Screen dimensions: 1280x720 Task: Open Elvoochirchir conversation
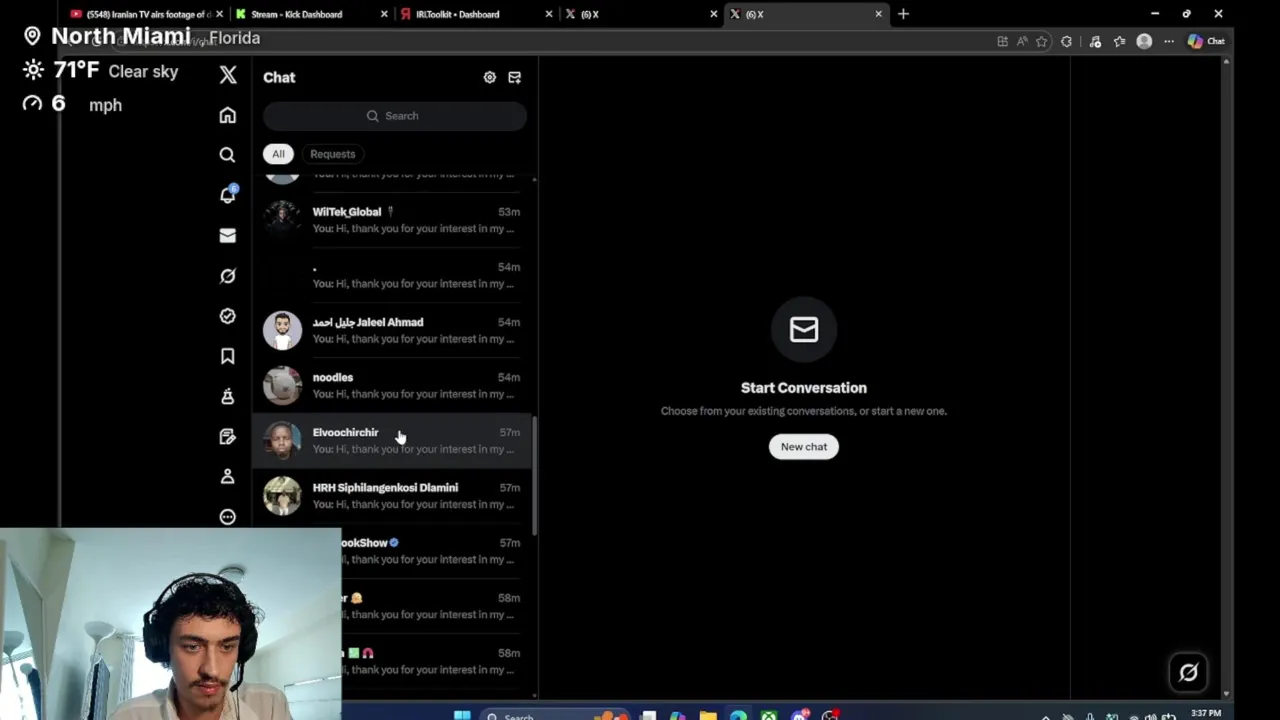click(x=392, y=440)
